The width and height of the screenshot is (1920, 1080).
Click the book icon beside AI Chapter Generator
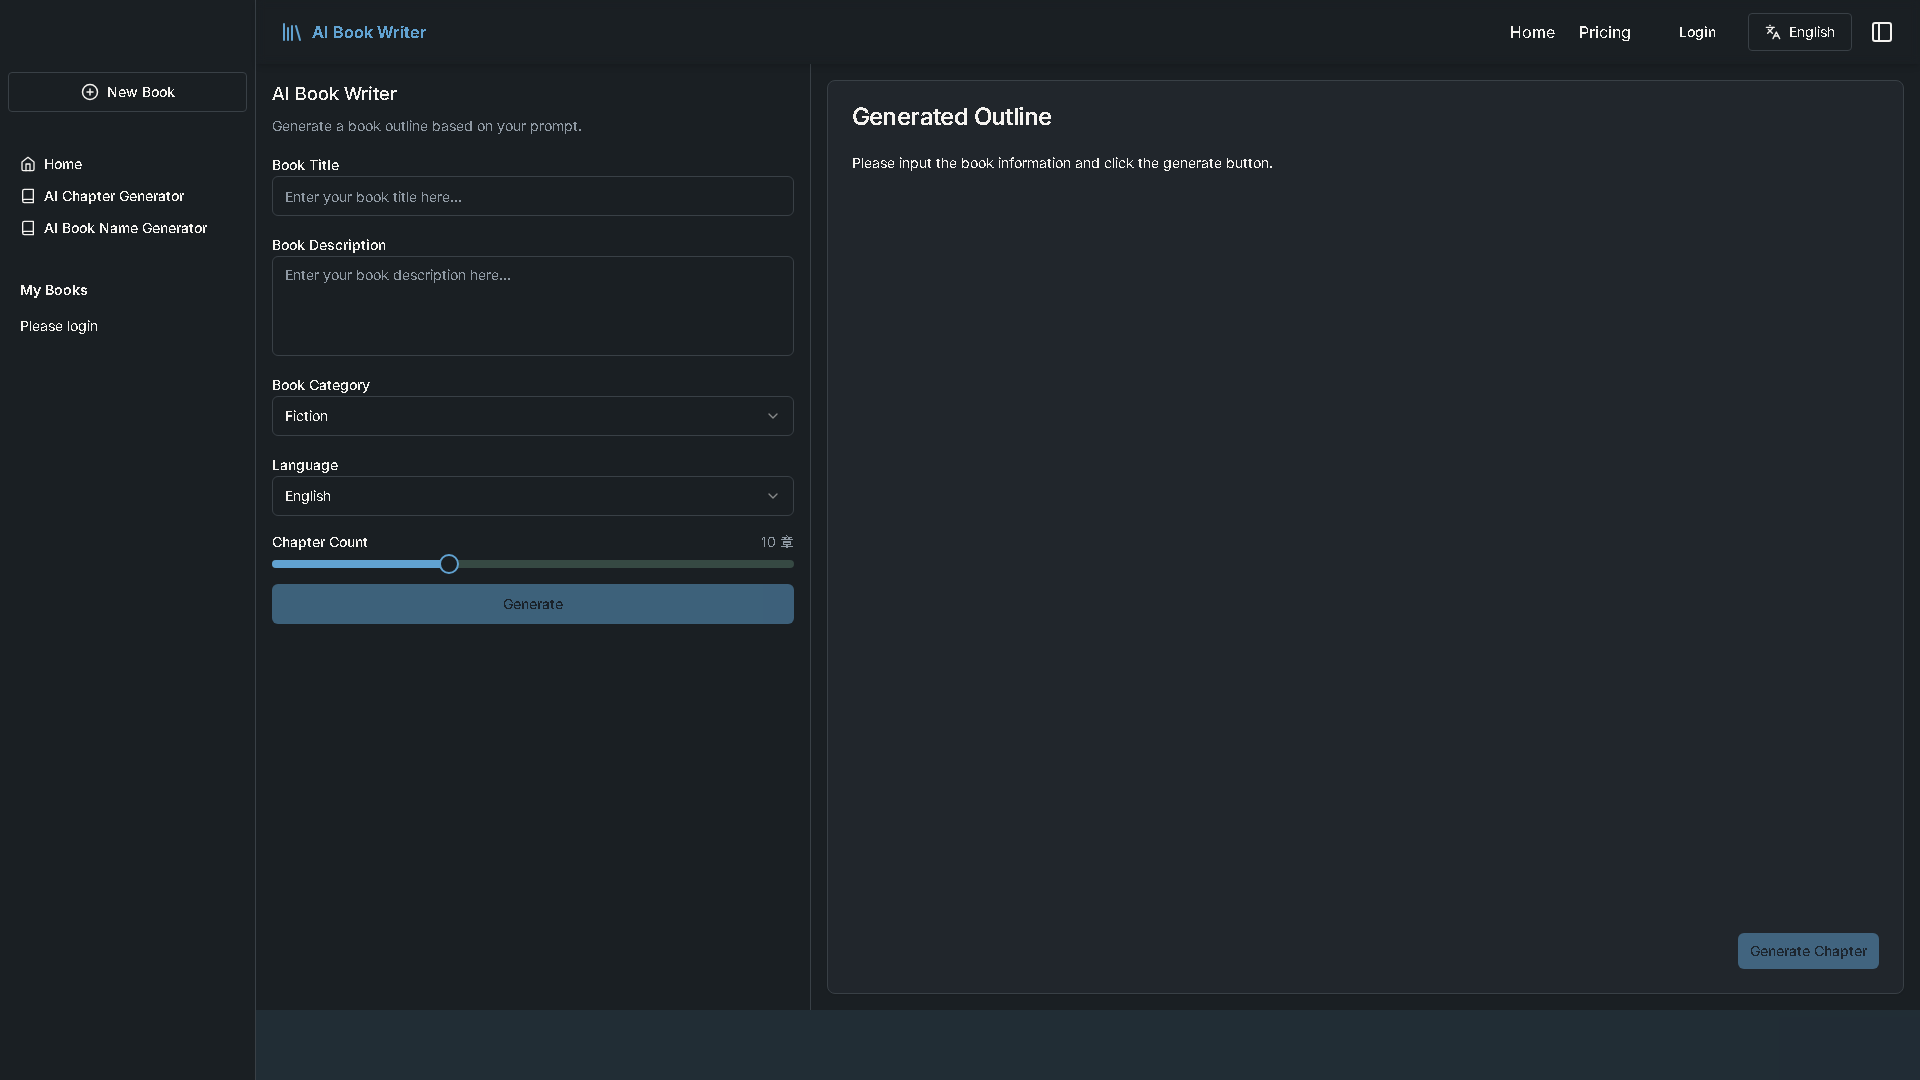27,196
